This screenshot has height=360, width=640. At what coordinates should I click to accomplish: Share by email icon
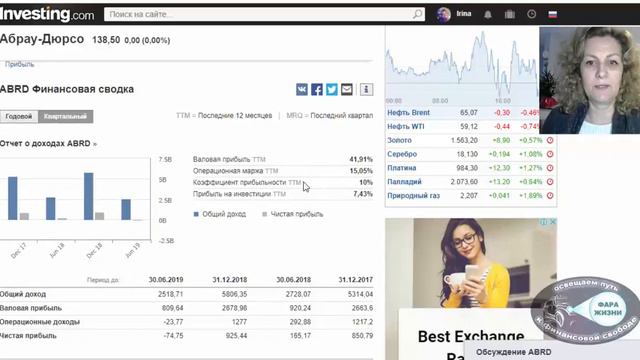(347, 89)
